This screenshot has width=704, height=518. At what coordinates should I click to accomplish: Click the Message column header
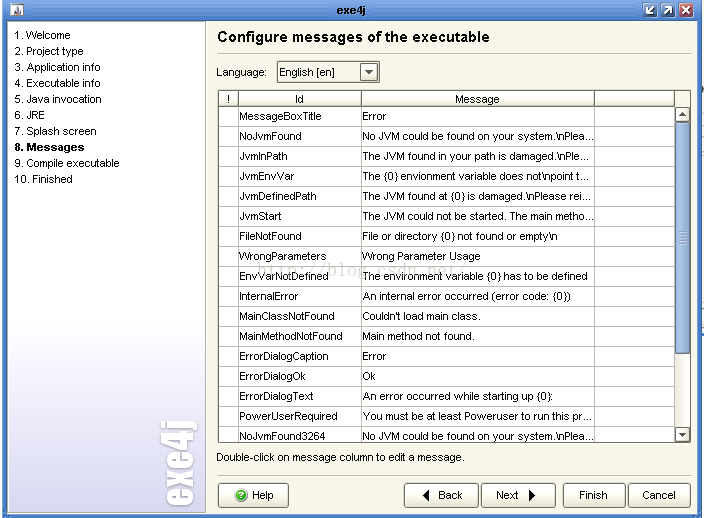pyautogui.click(x=478, y=99)
